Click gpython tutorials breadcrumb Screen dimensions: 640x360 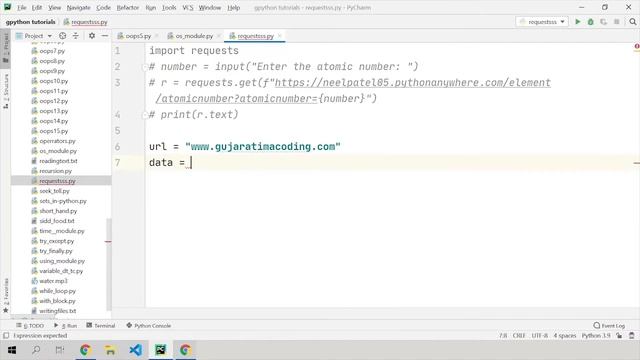[x=30, y=22]
